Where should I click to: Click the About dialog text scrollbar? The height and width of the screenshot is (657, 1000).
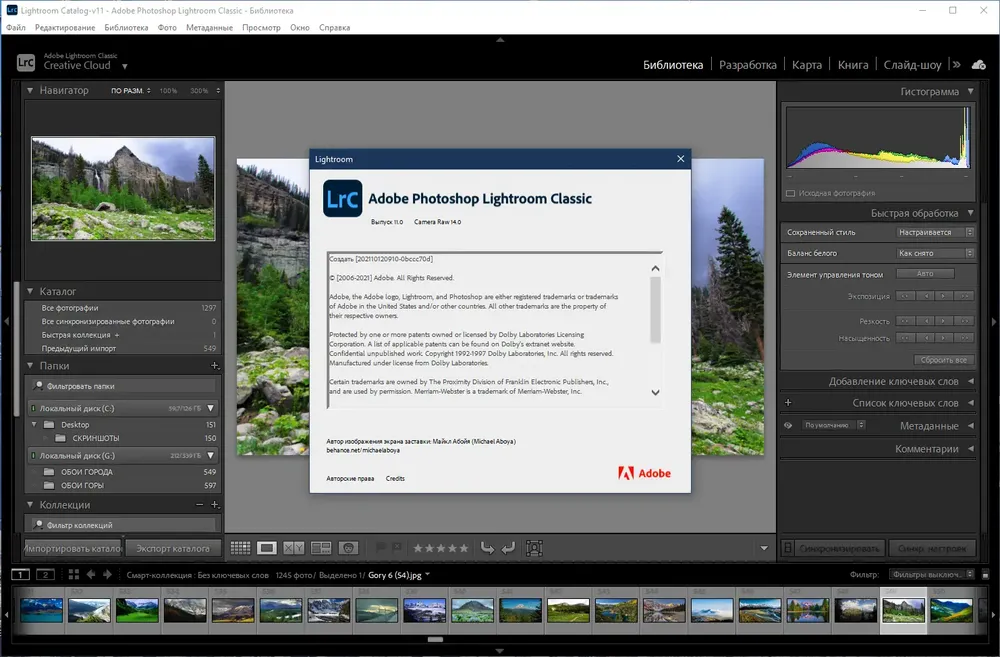click(x=655, y=309)
